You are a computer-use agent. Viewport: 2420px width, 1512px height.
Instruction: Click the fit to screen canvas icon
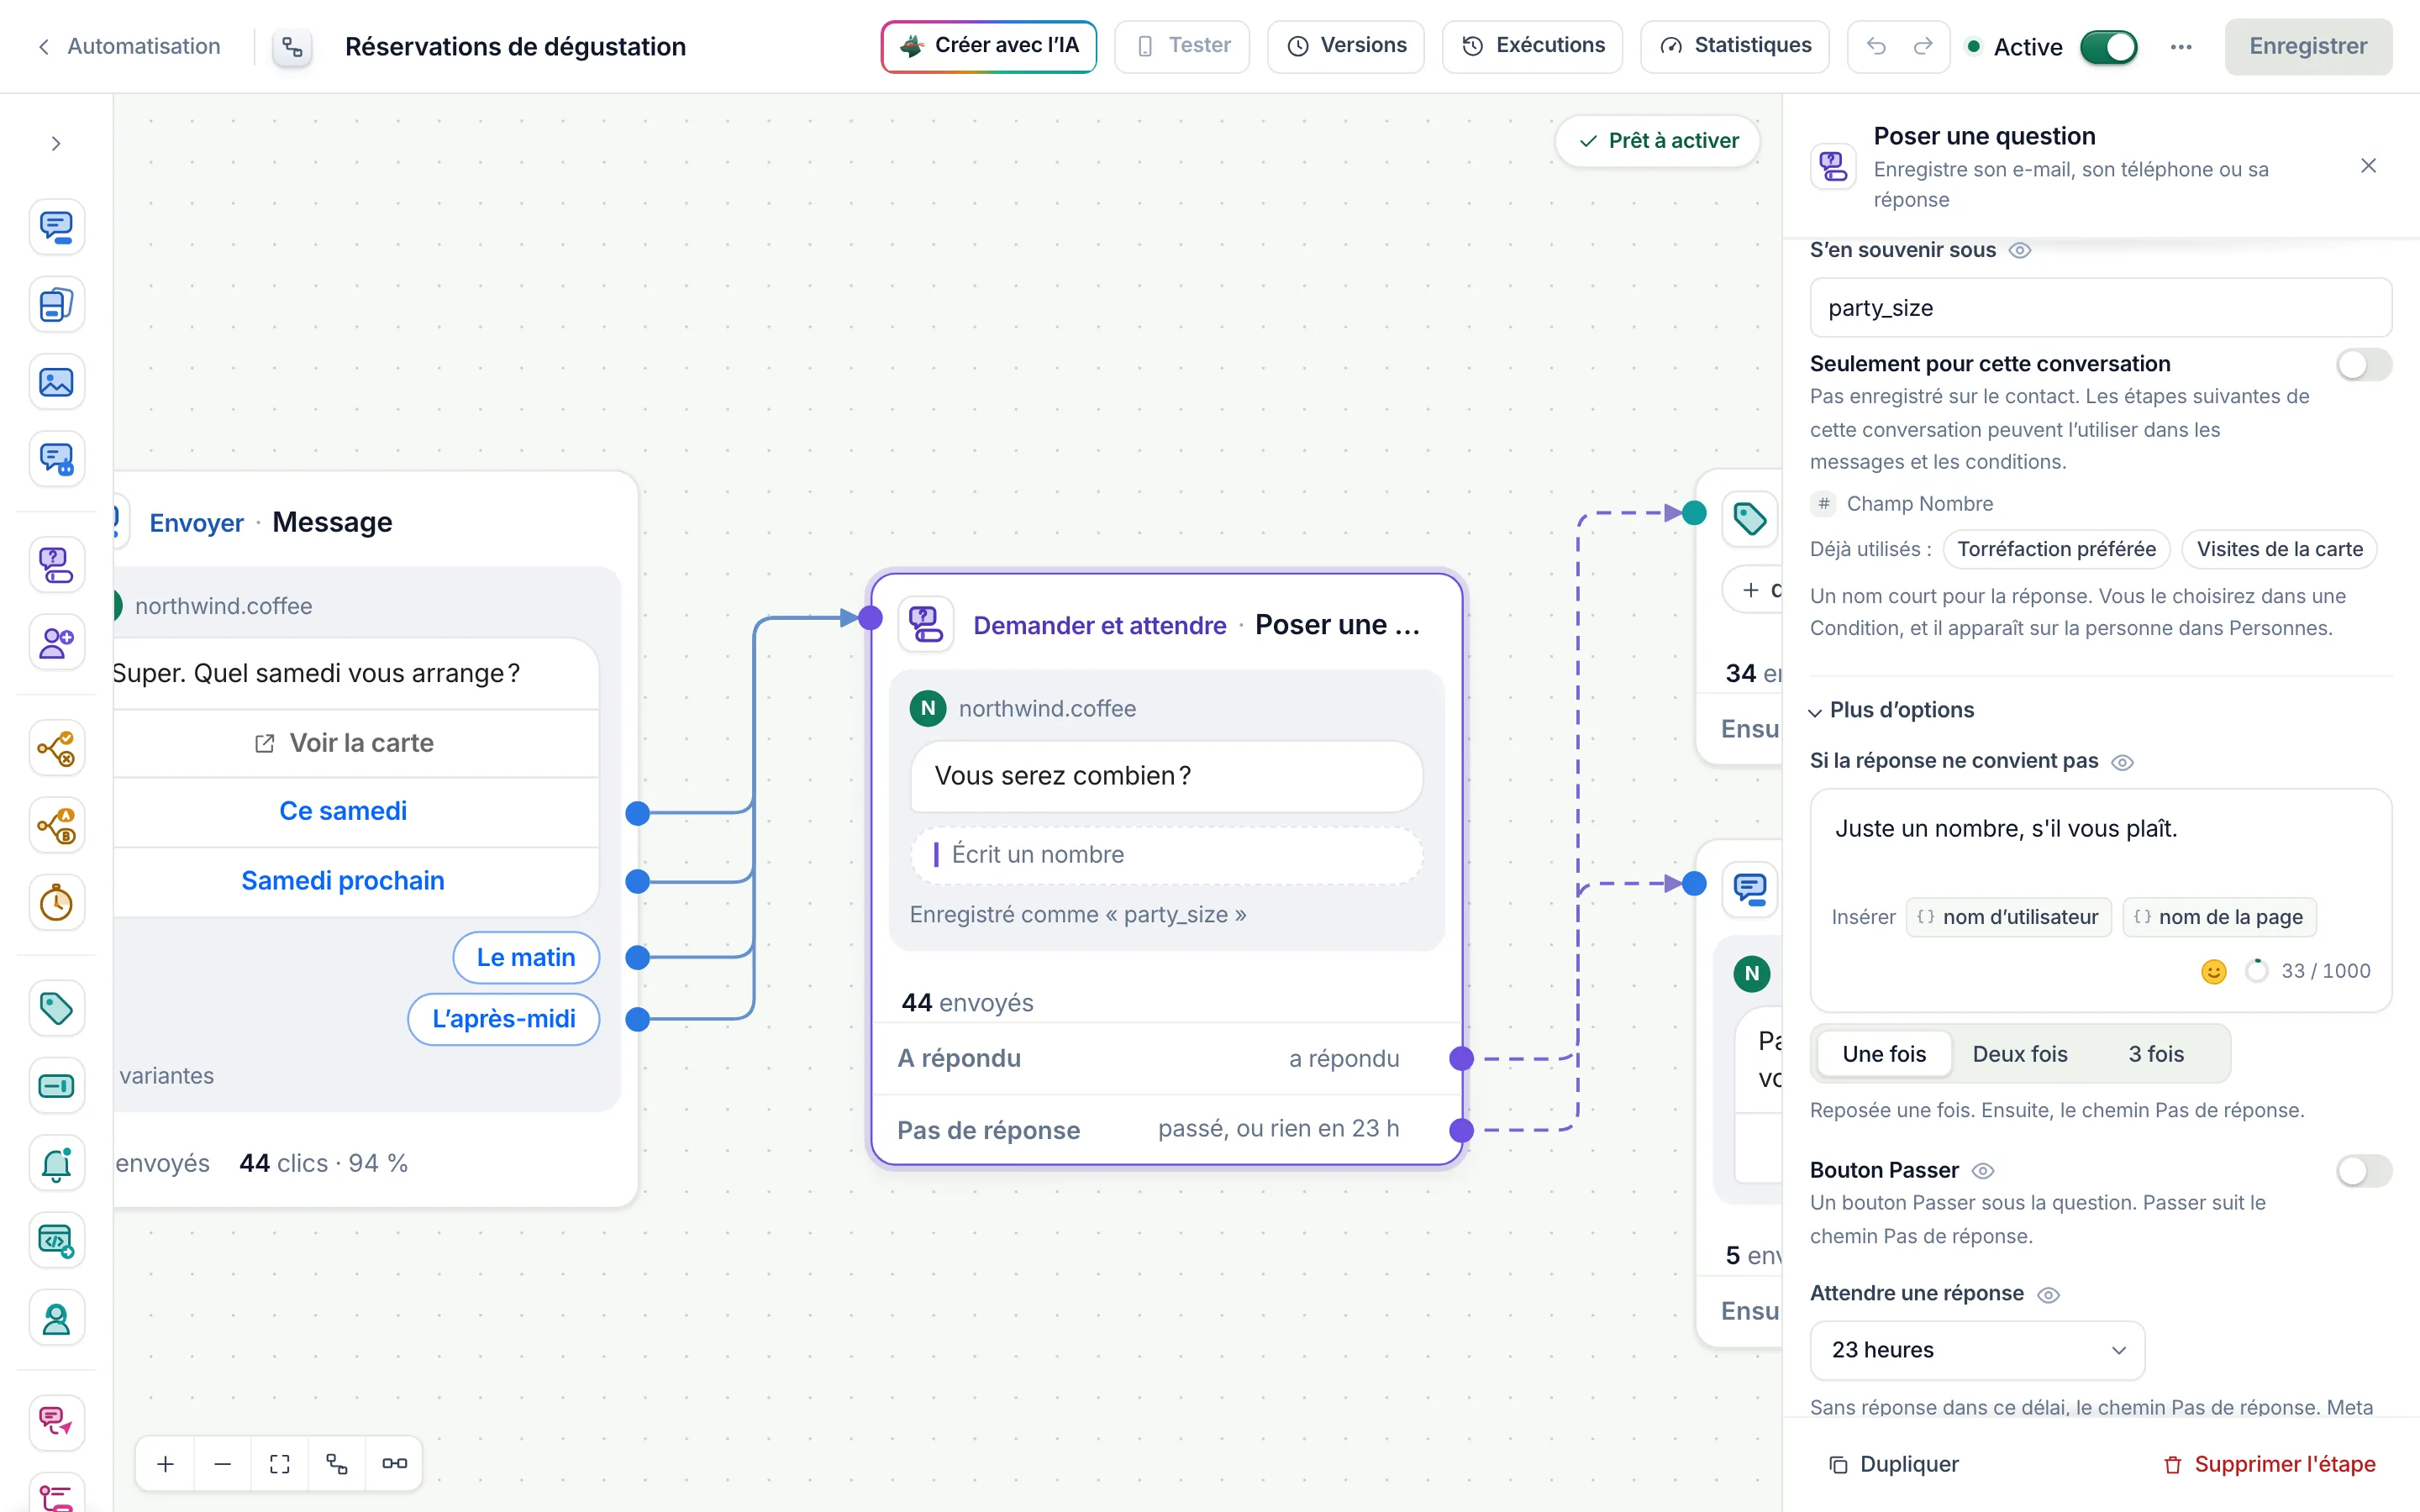coord(280,1464)
